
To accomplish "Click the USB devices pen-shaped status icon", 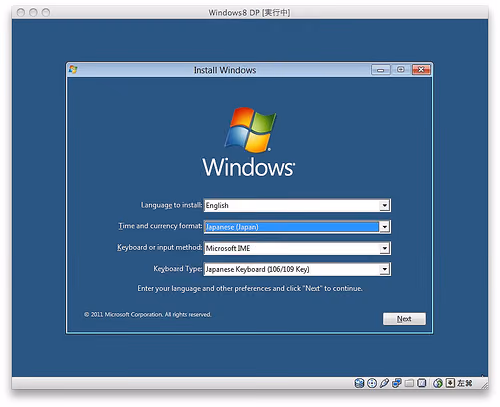I will pos(384,383).
